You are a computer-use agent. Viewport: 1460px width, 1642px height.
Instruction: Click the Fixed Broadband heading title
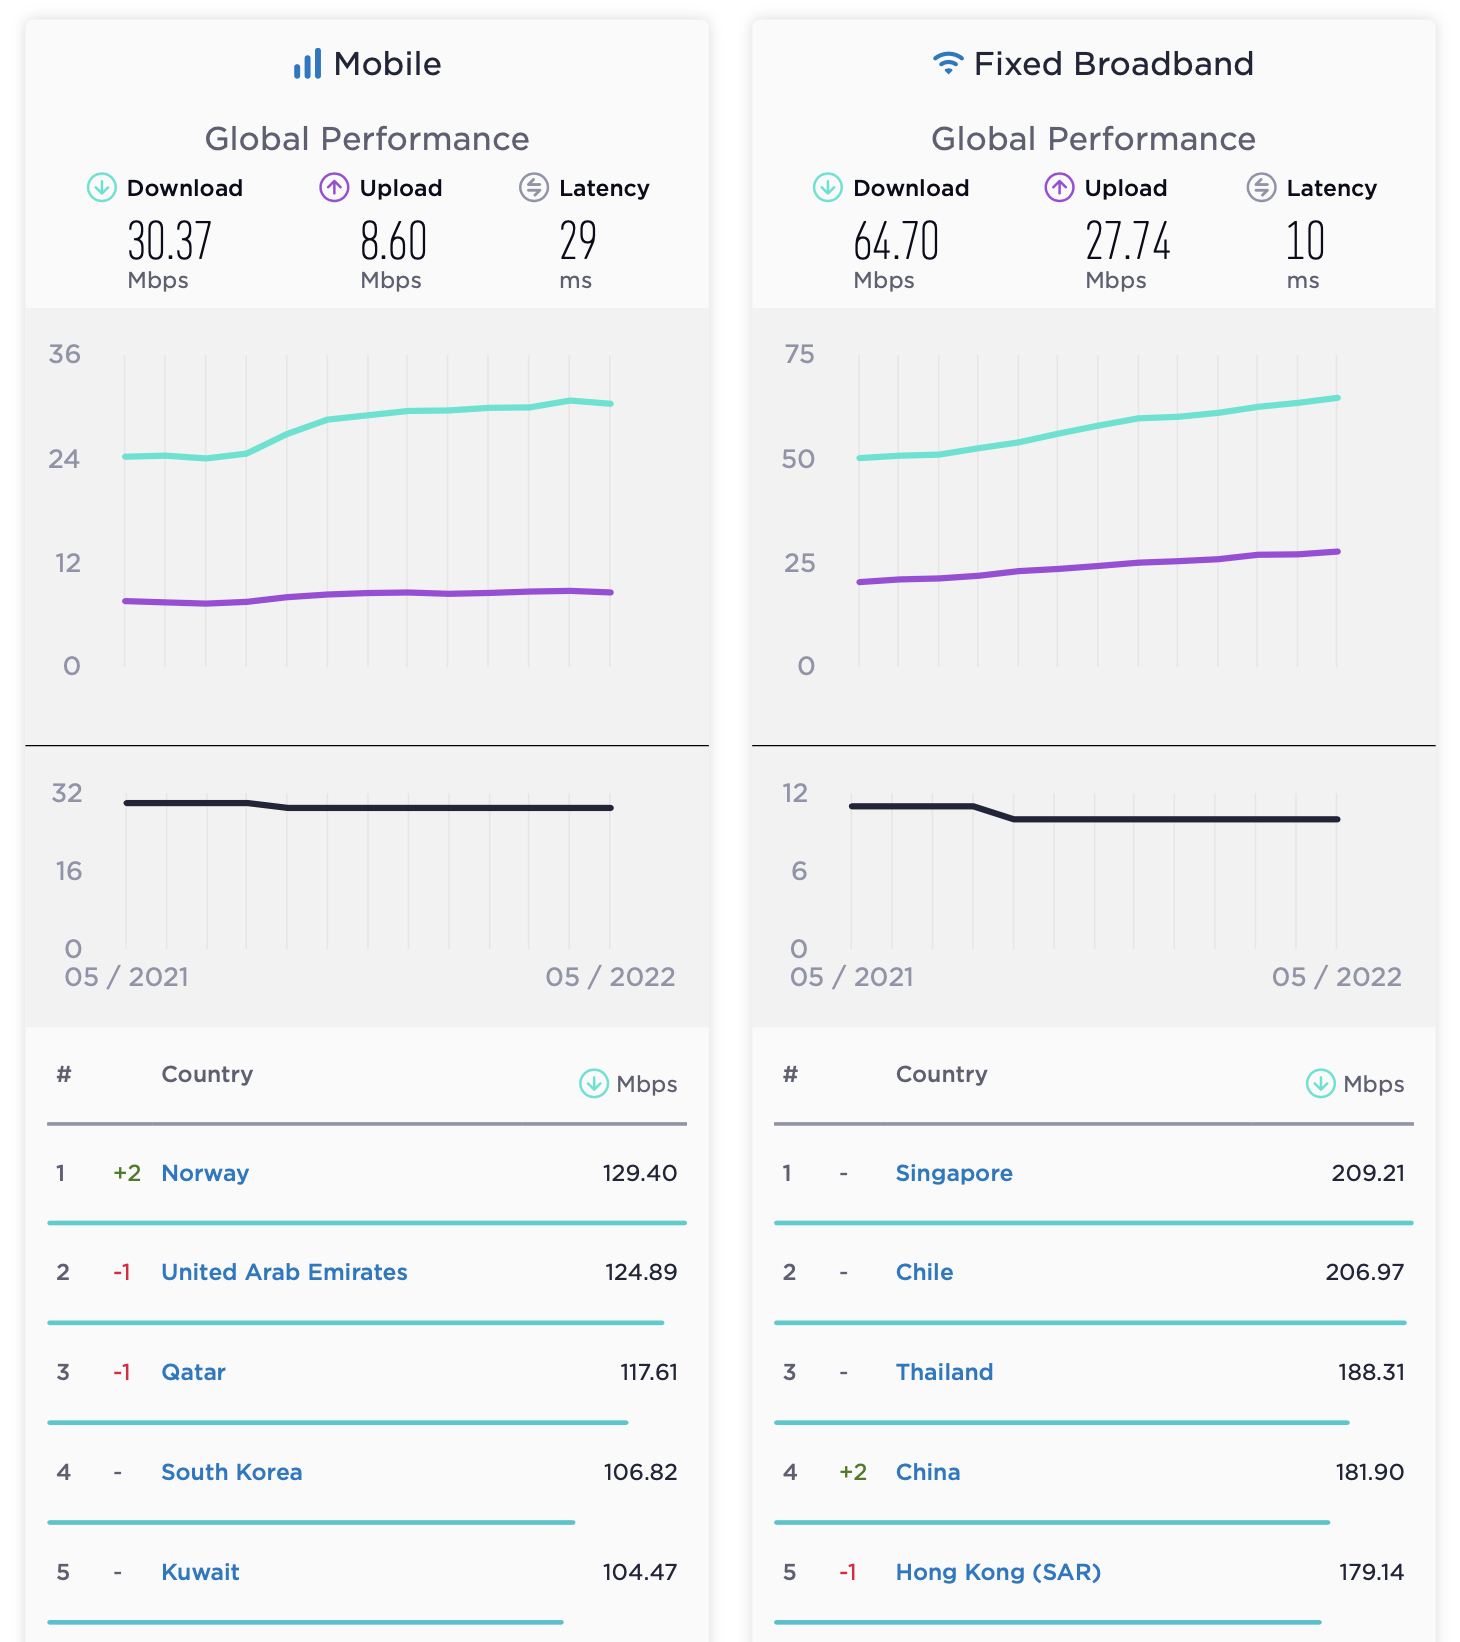pyautogui.click(x=1113, y=64)
